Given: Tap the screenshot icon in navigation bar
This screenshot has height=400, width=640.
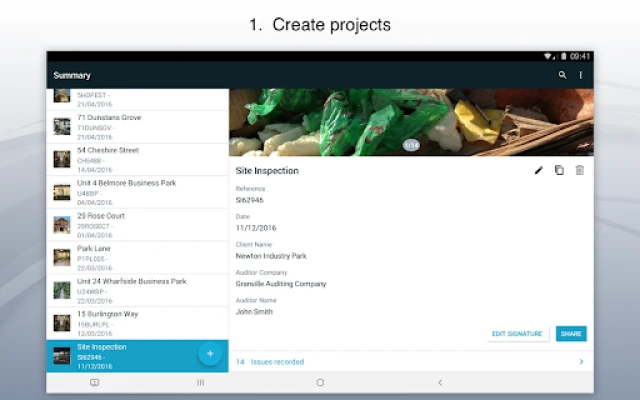Looking at the screenshot, I should pyautogui.click(x=94, y=382).
